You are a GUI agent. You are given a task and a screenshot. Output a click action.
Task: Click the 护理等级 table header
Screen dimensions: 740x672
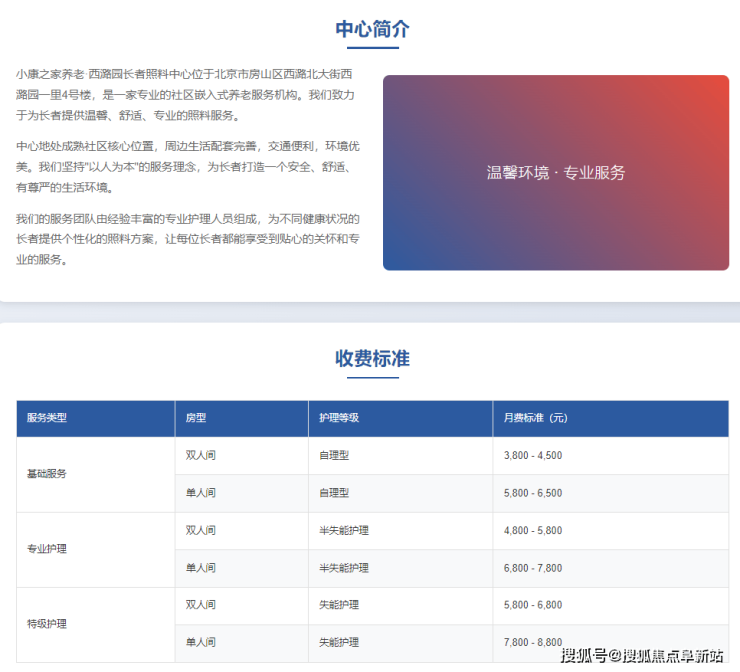click(x=339, y=418)
